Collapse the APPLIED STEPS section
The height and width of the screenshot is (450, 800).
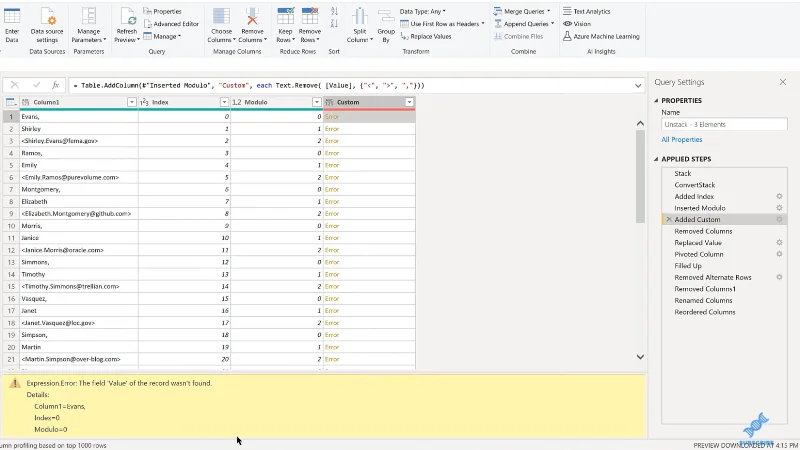pyautogui.click(x=656, y=159)
